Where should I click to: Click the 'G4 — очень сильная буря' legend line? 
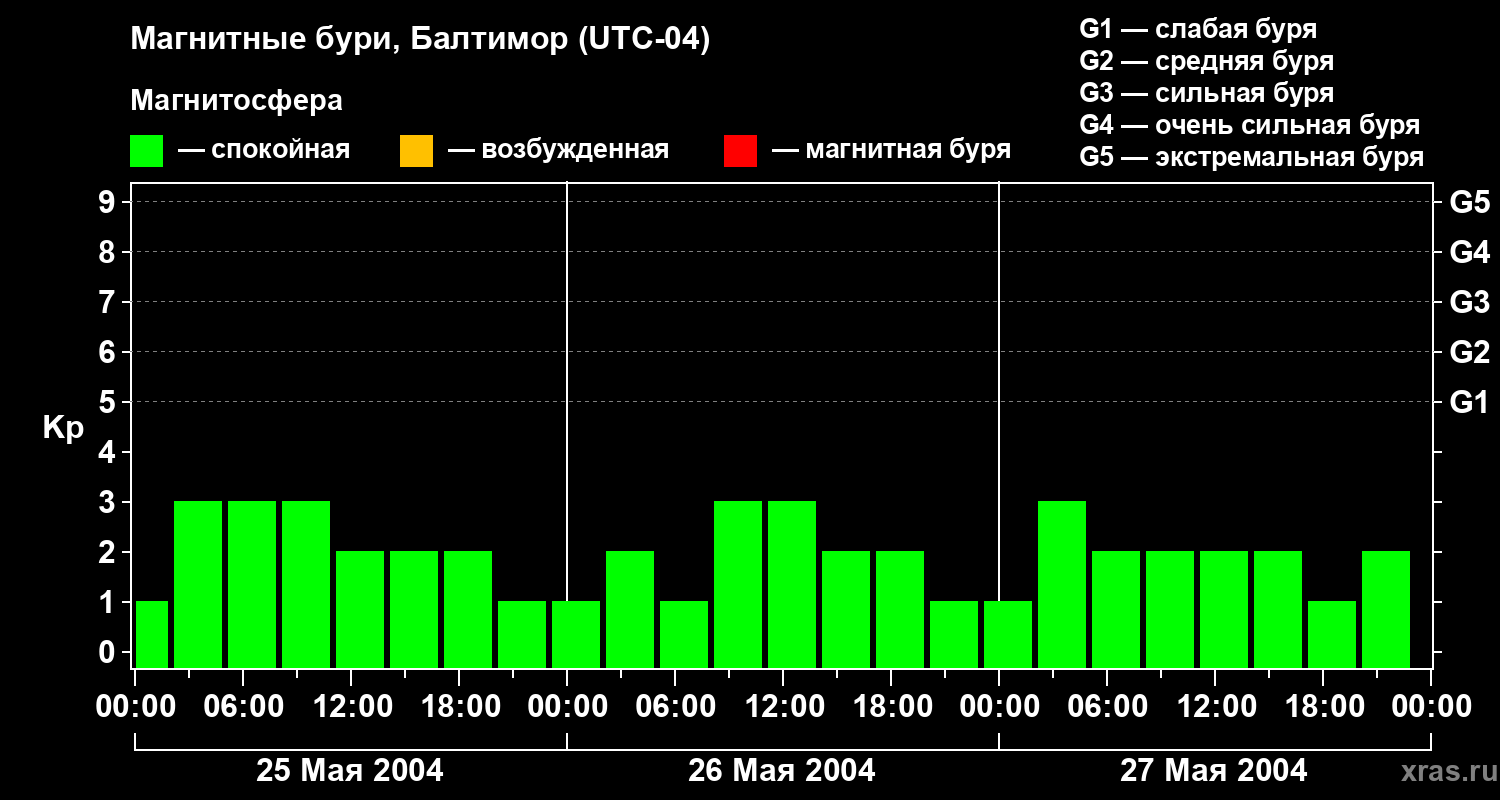pyautogui.click(x=1250, y=125)
